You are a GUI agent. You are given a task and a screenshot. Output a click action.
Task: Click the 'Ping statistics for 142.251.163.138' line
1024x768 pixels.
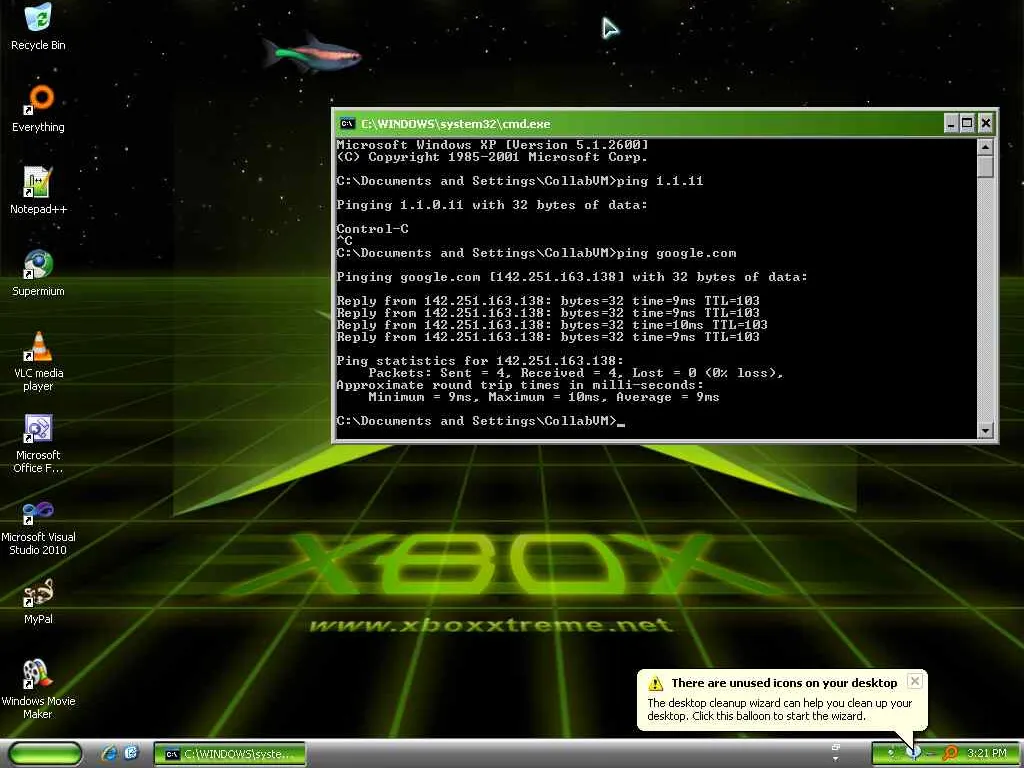pyautogui.click(x=480, y=360)
